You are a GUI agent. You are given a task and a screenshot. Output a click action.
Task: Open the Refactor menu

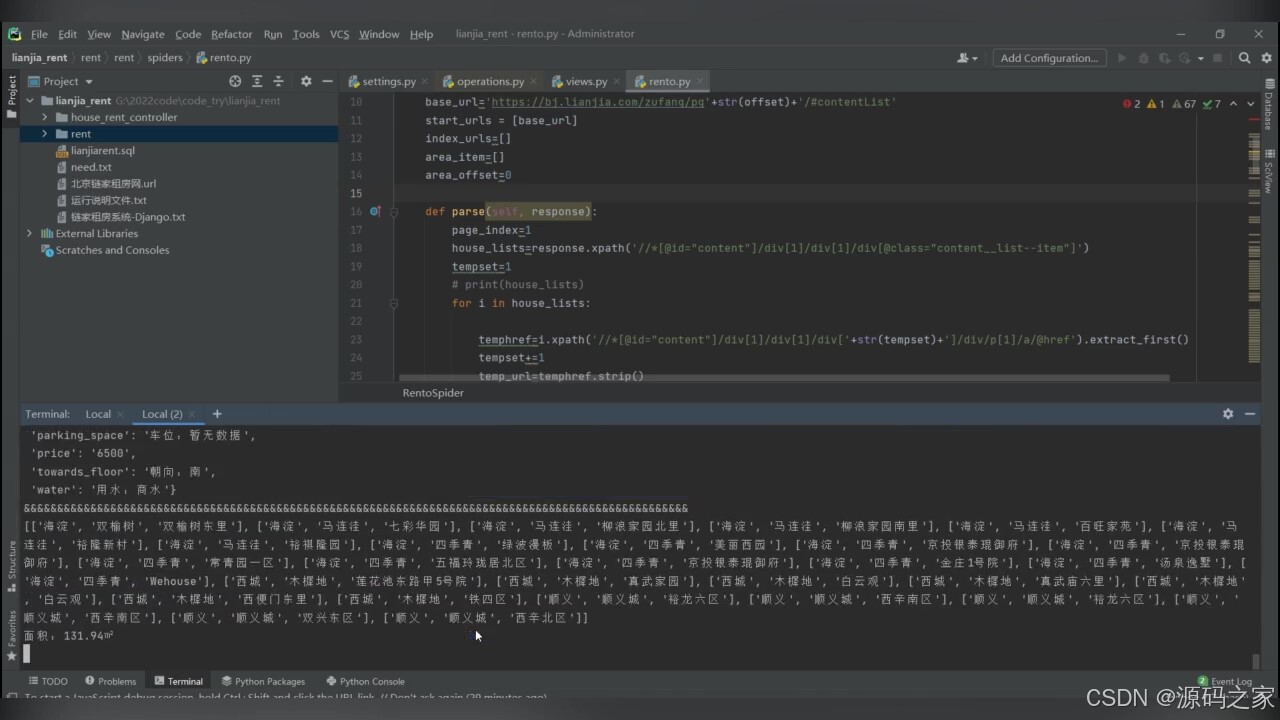(231, 34)
